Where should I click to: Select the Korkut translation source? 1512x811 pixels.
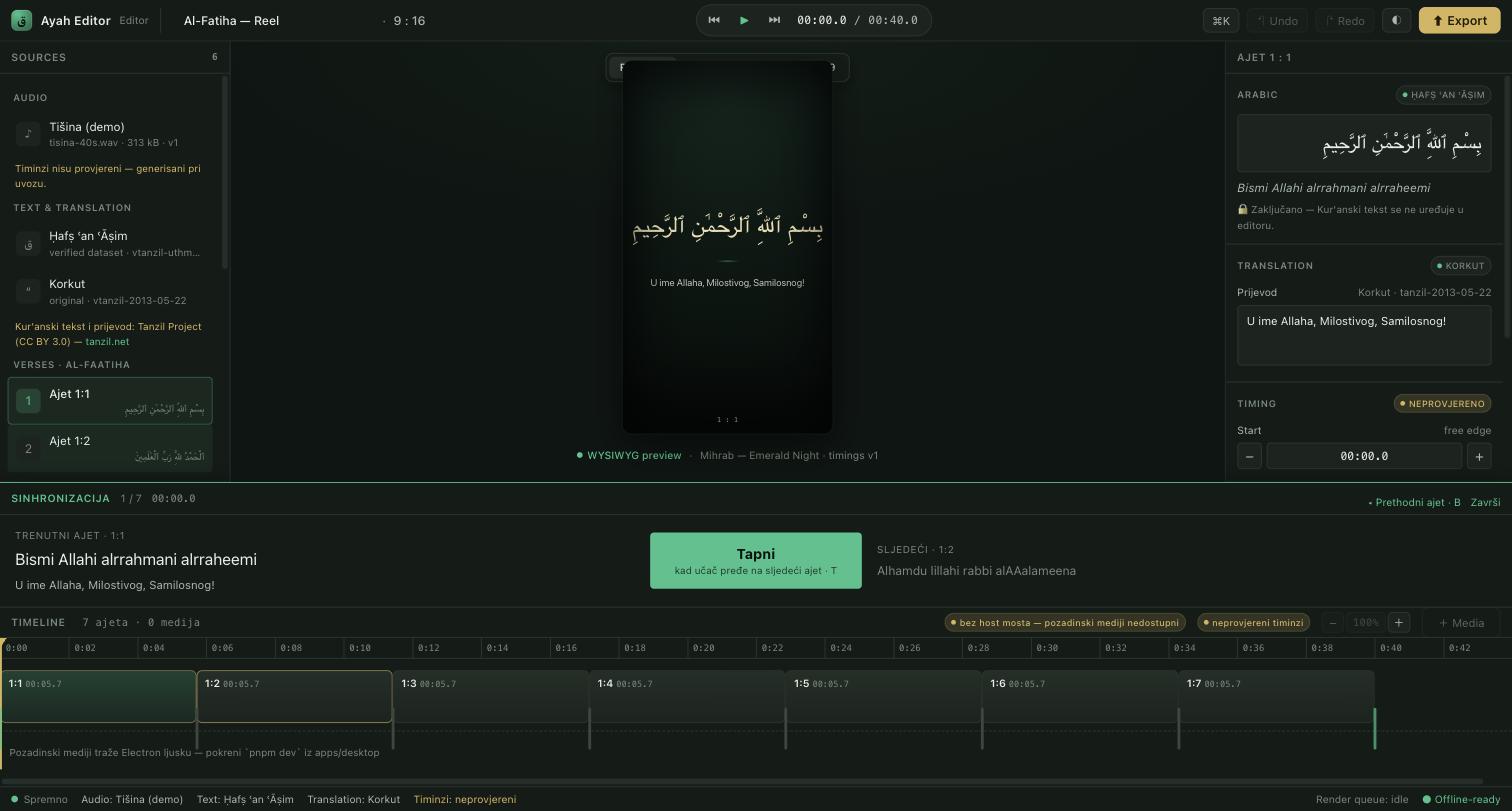pos(110,291)
